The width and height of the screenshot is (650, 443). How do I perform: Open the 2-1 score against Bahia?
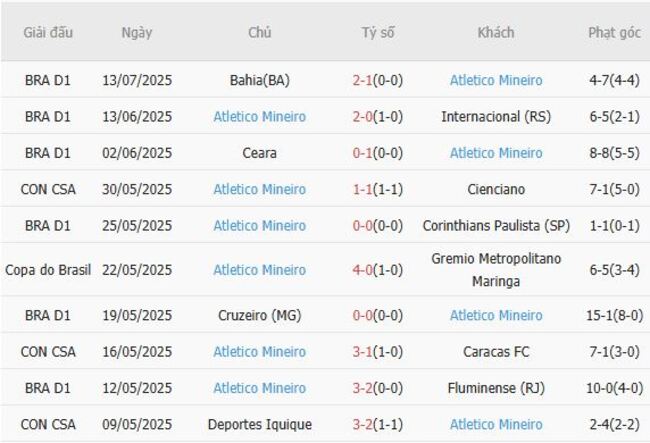point(362,80)
